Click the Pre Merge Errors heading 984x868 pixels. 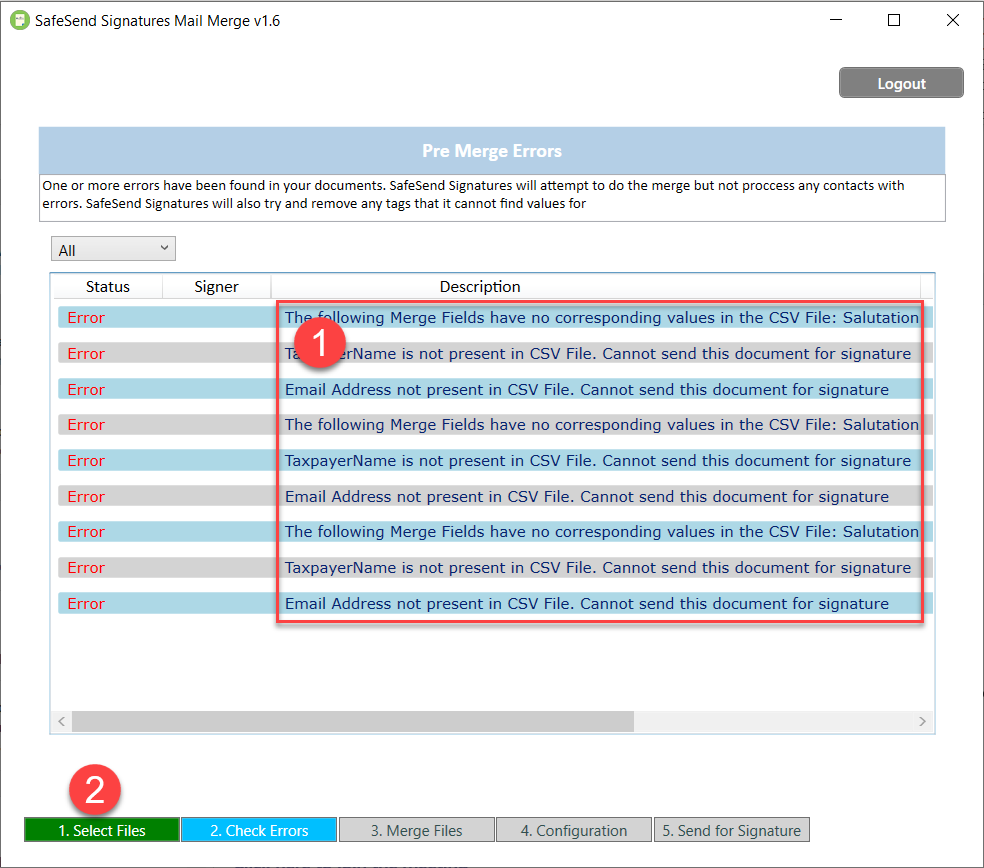click(491, 151)
